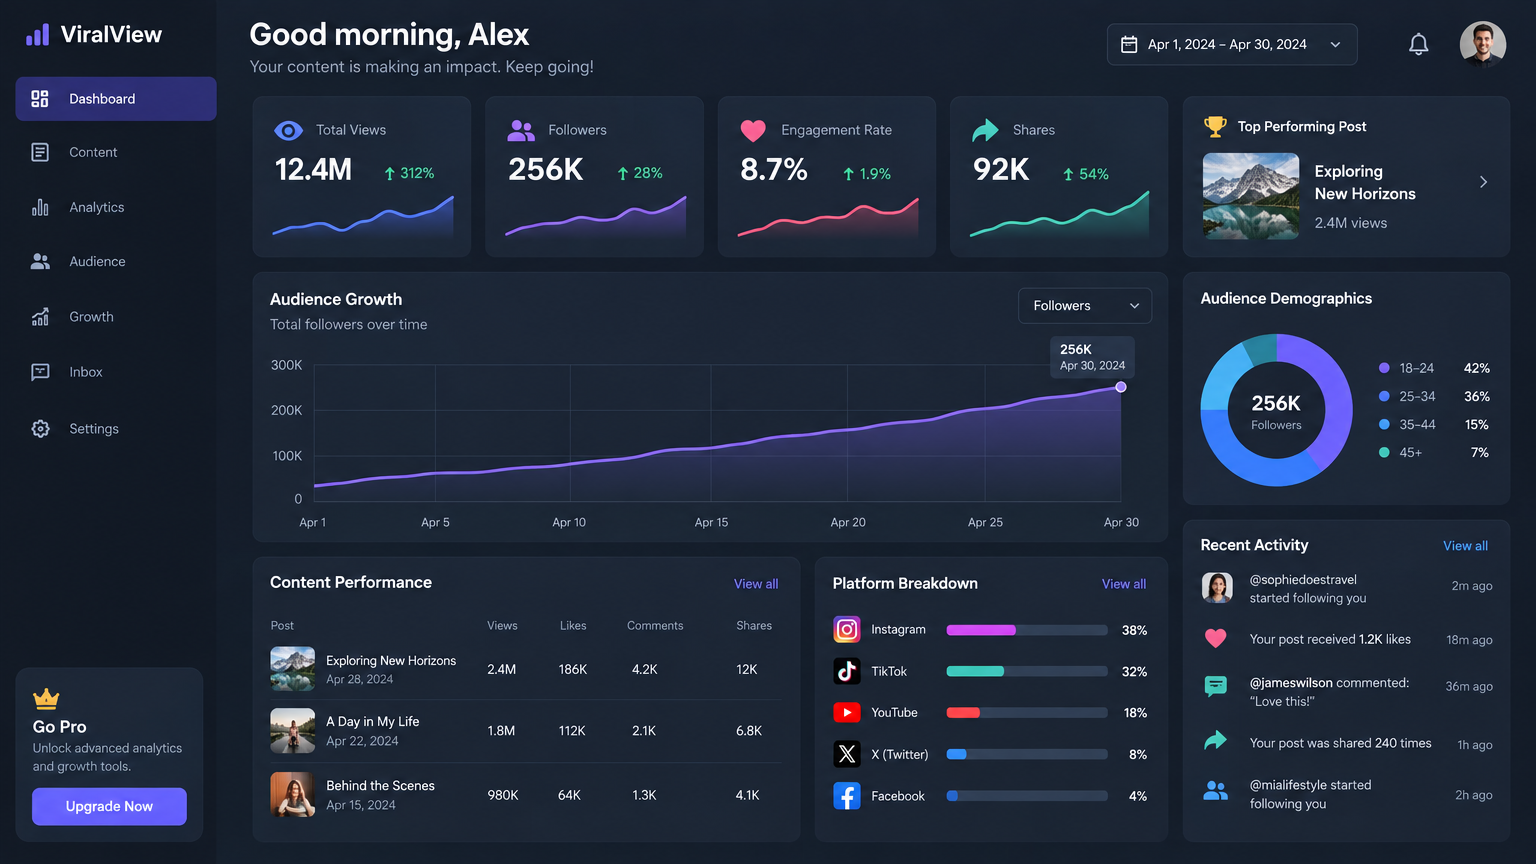Screen dimensions: 1536x864
Task: Open notifications bell icon
Action: [x=1418, y=44]
